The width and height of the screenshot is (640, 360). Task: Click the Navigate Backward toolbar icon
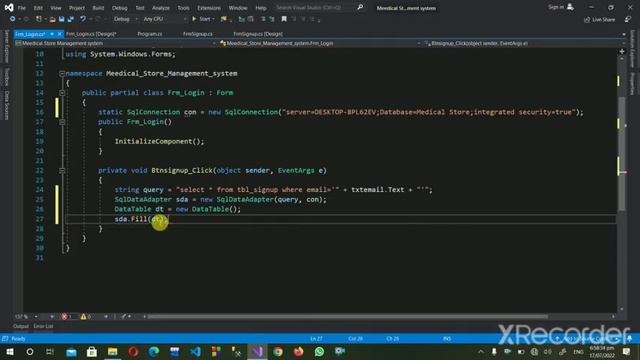13,19
